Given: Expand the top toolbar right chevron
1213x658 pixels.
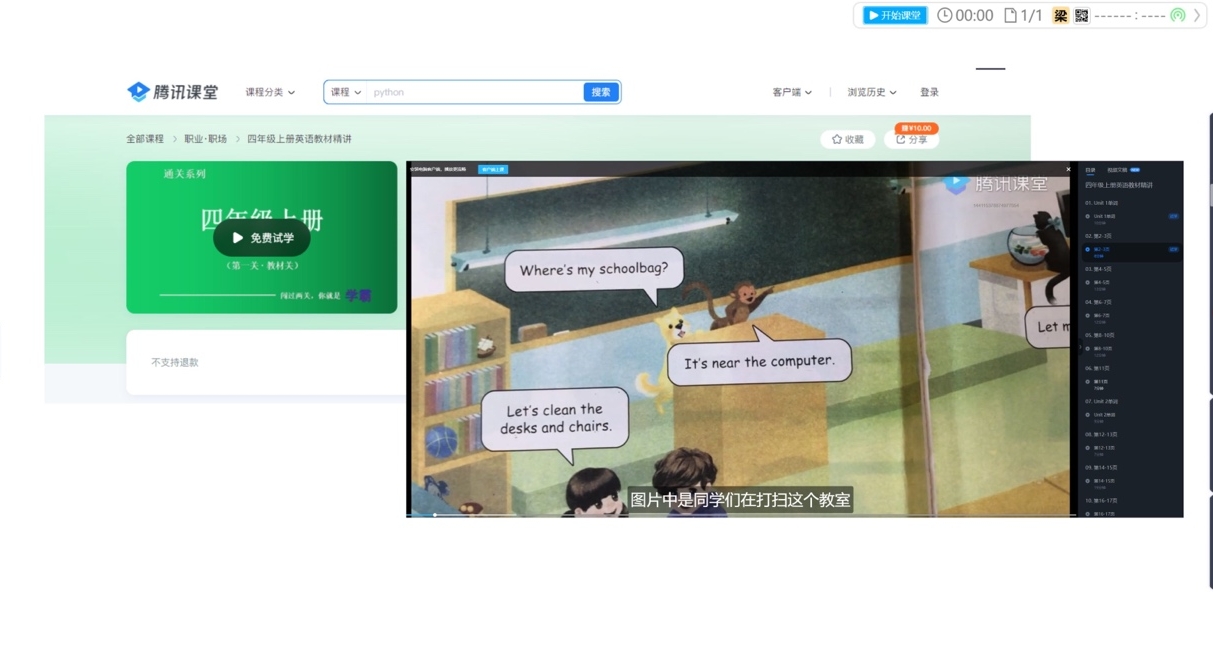Looking at the screenshot, I should (x=1197, y=16).
